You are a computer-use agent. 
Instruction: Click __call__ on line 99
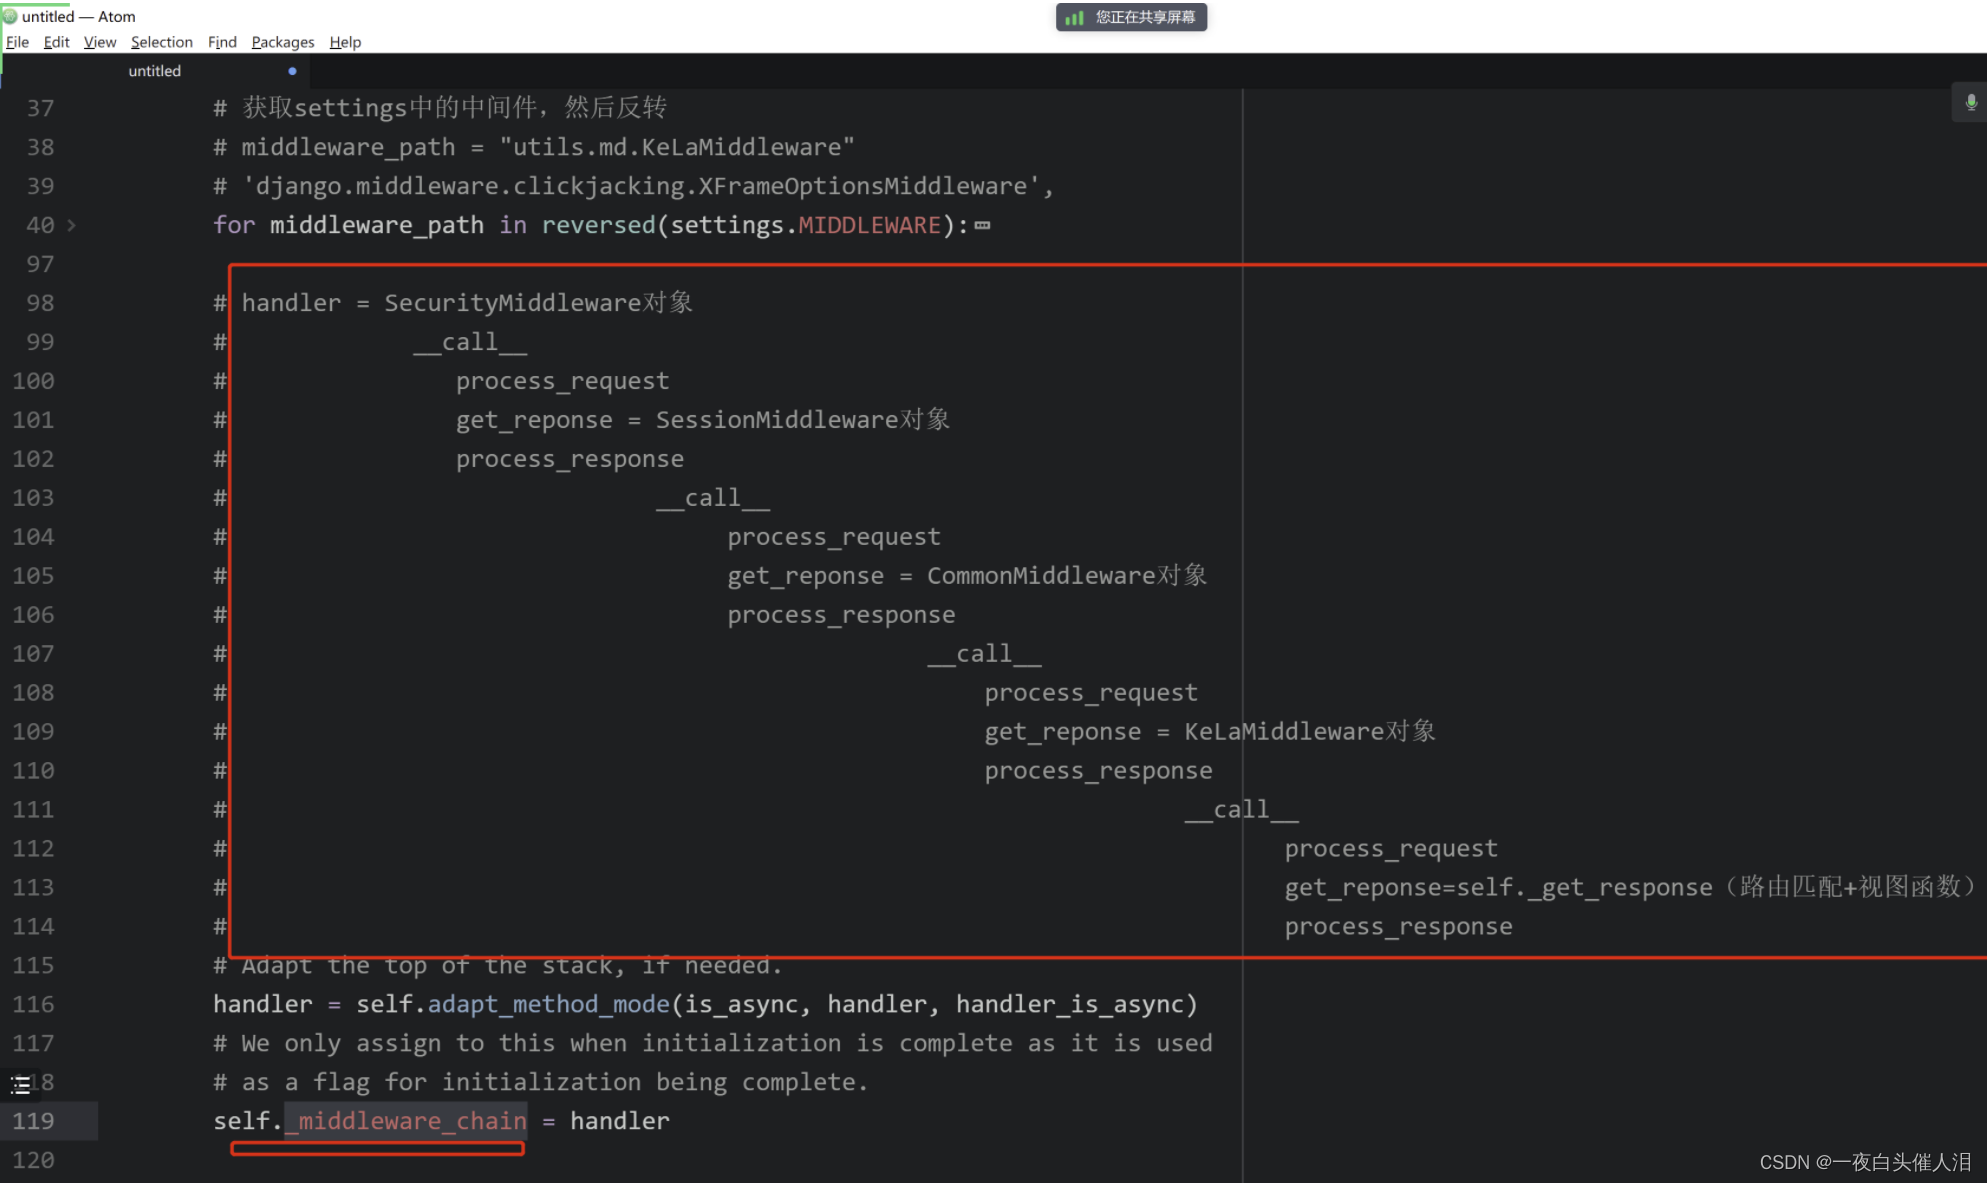[x=470, y=342]
